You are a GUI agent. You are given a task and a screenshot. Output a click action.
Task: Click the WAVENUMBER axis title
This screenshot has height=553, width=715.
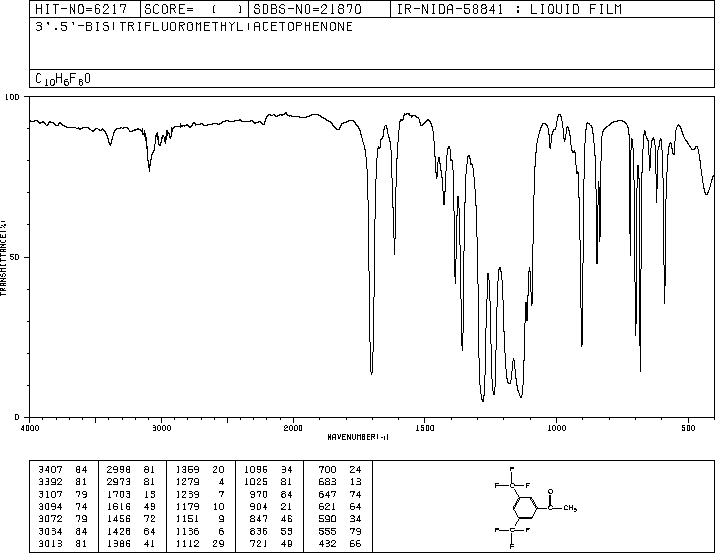click(358, 437)
